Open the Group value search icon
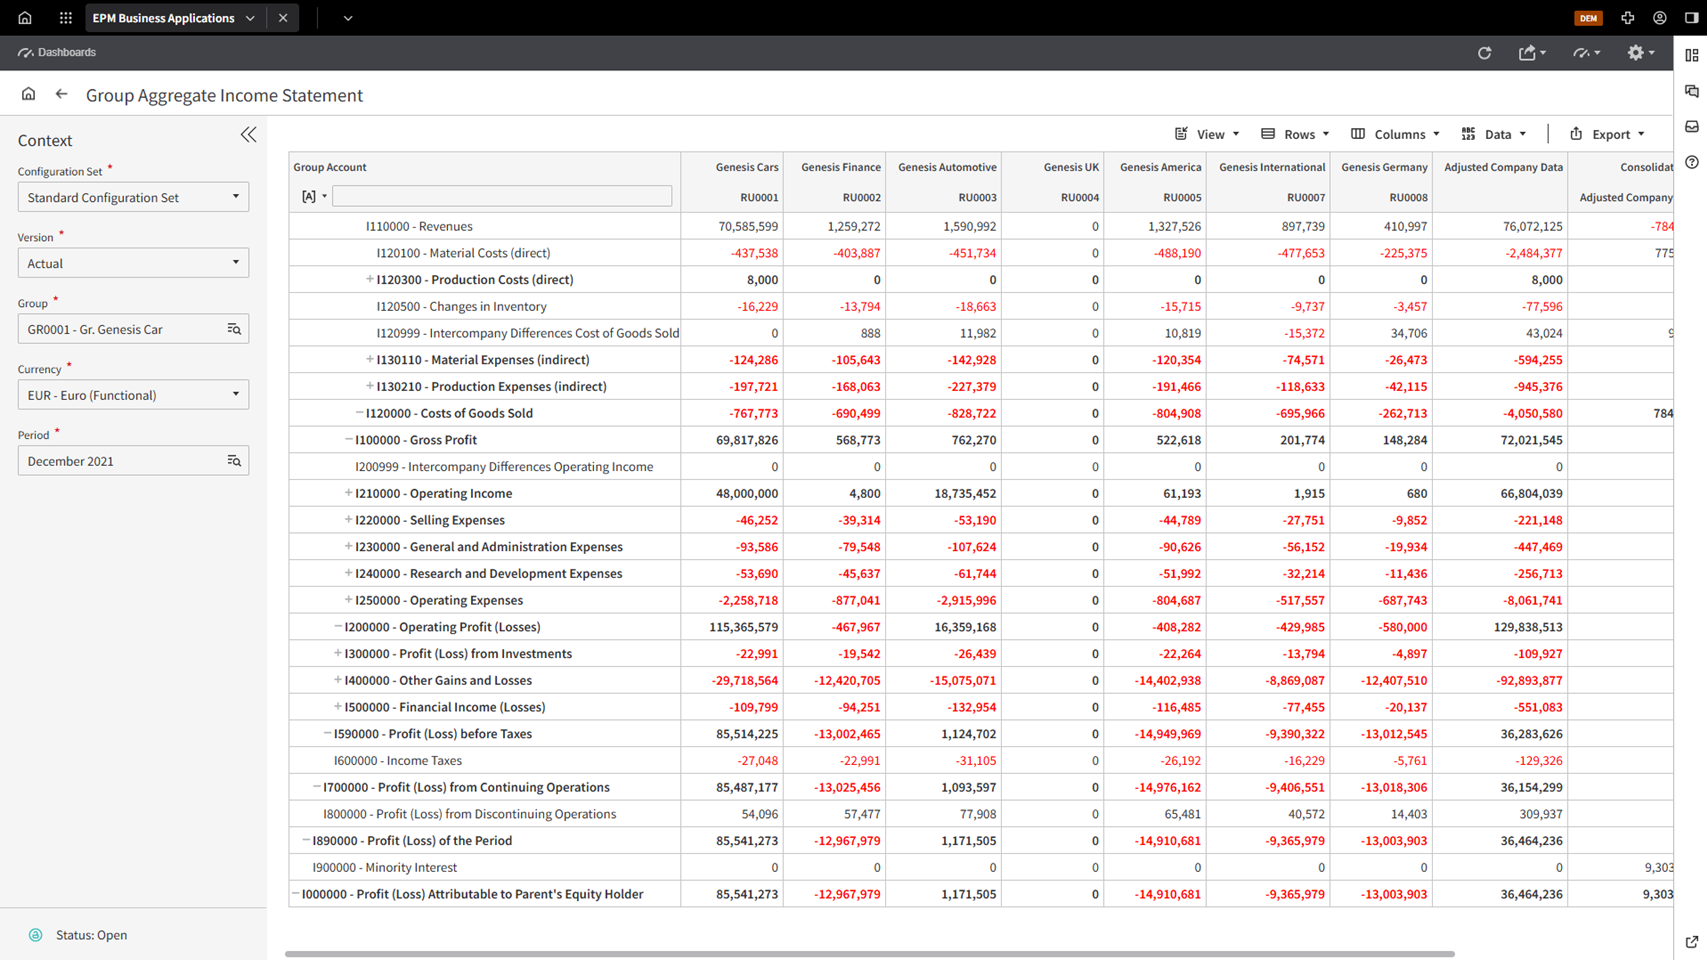1707x960 pixels. (234, 329)
